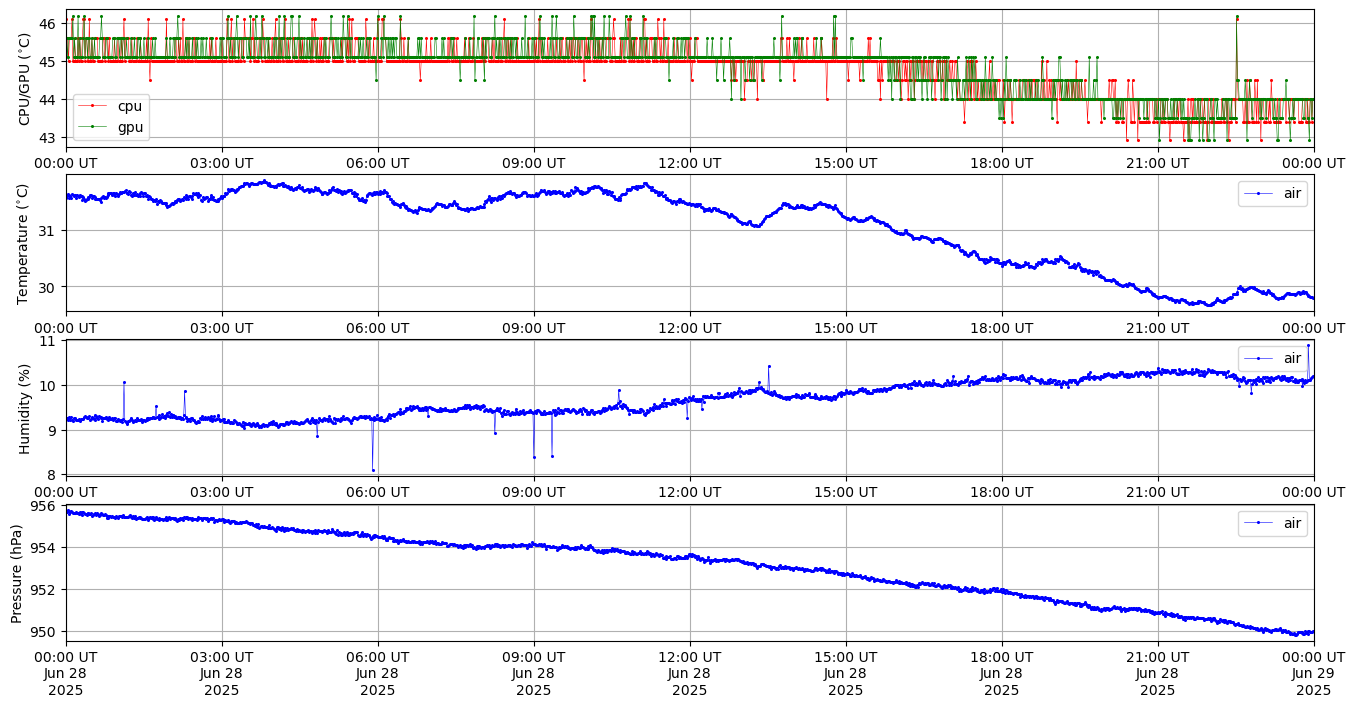Click '21:00 UT' under the Humidity plot
The image size is (1355, 707).
(1158, 492)
